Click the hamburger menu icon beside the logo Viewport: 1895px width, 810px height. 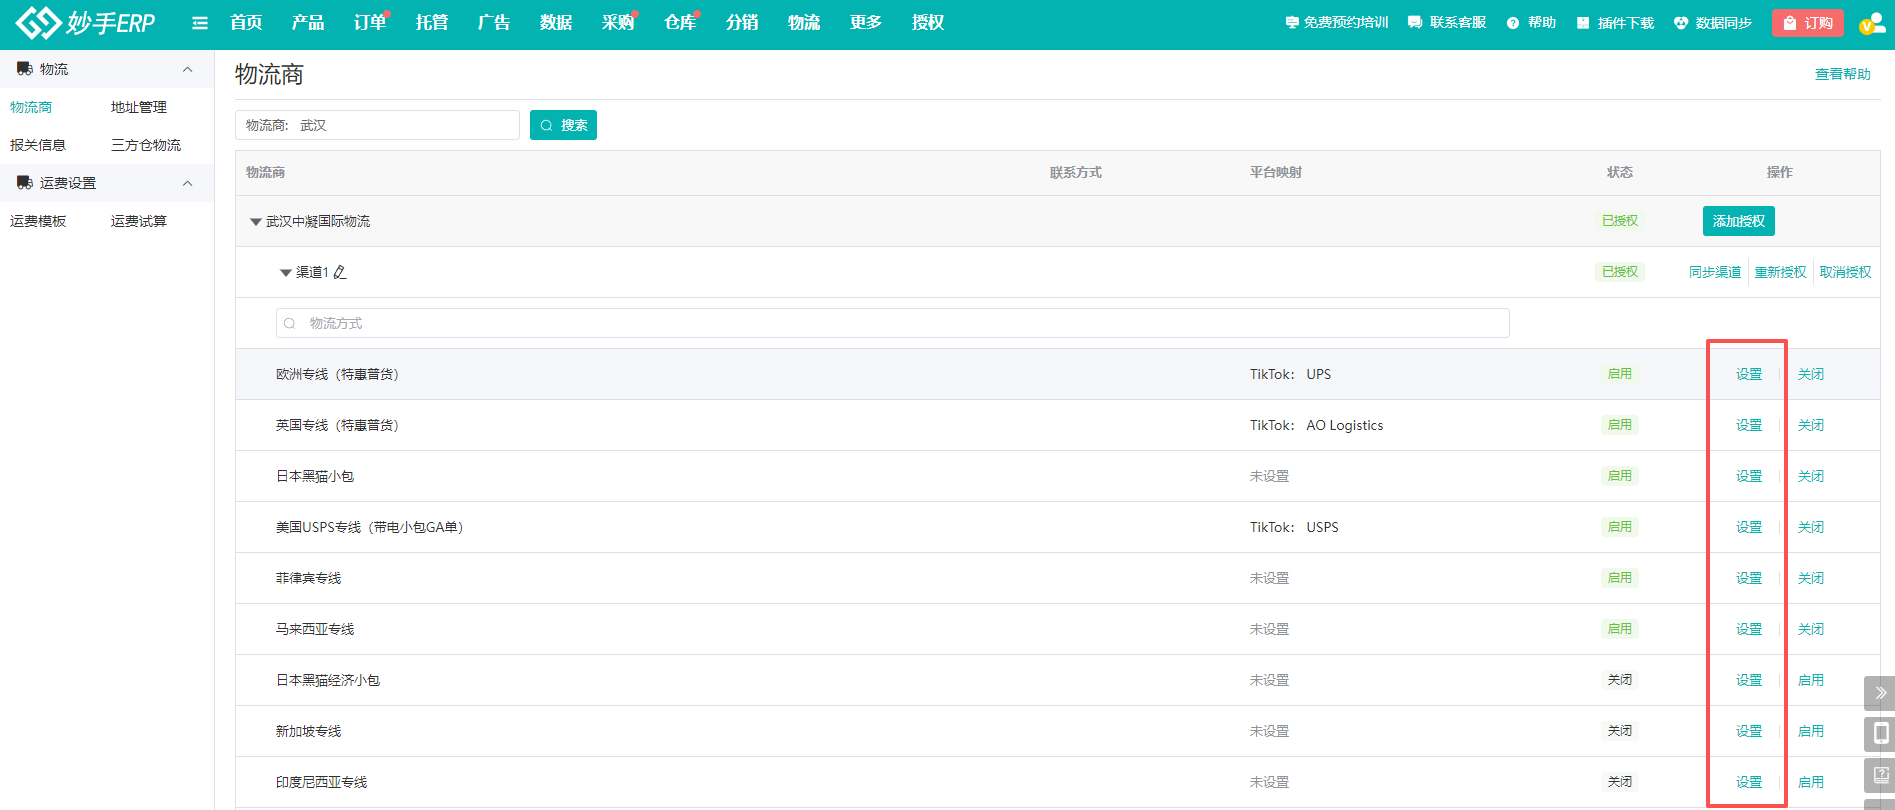tap(200, 23)
